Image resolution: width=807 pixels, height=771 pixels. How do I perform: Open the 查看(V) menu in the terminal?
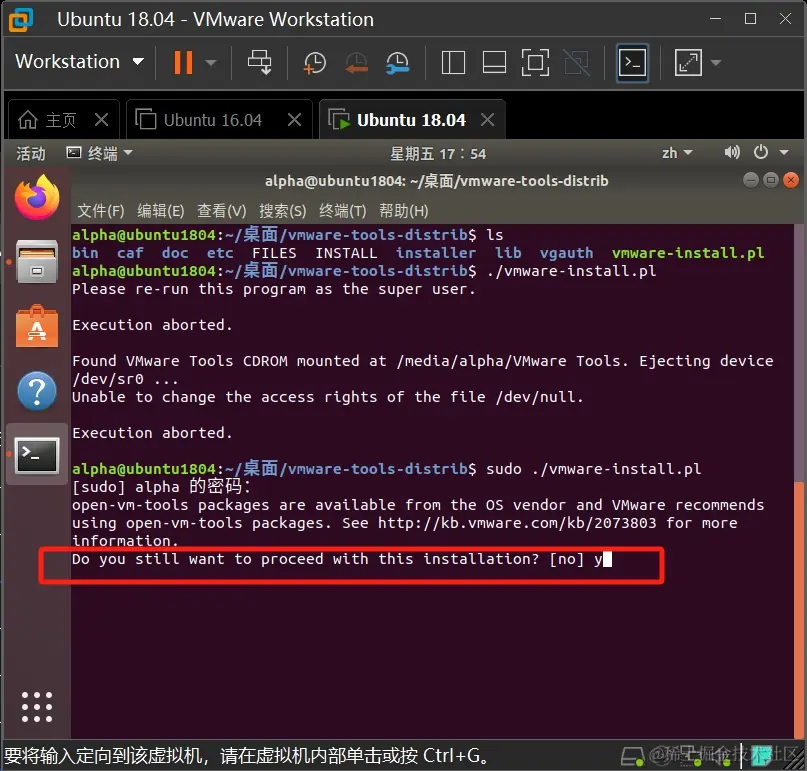222,211
